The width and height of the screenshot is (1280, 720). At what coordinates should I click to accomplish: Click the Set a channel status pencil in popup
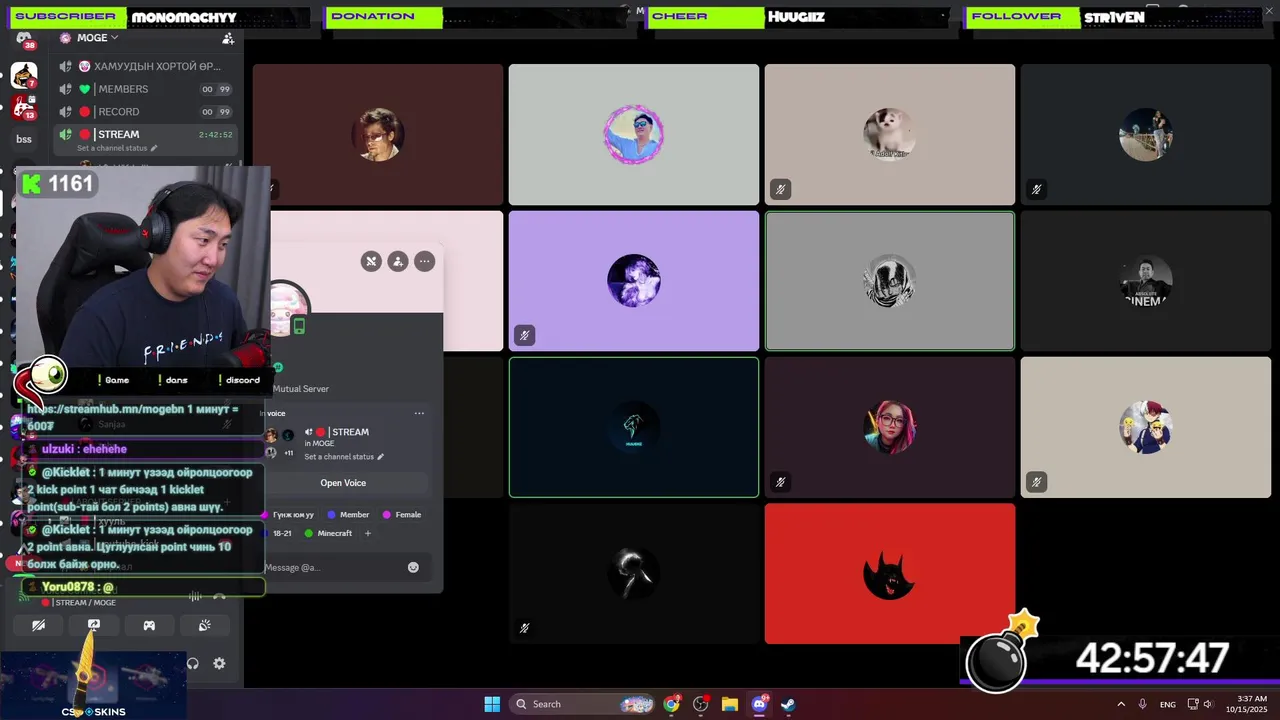tap(380, 457)
